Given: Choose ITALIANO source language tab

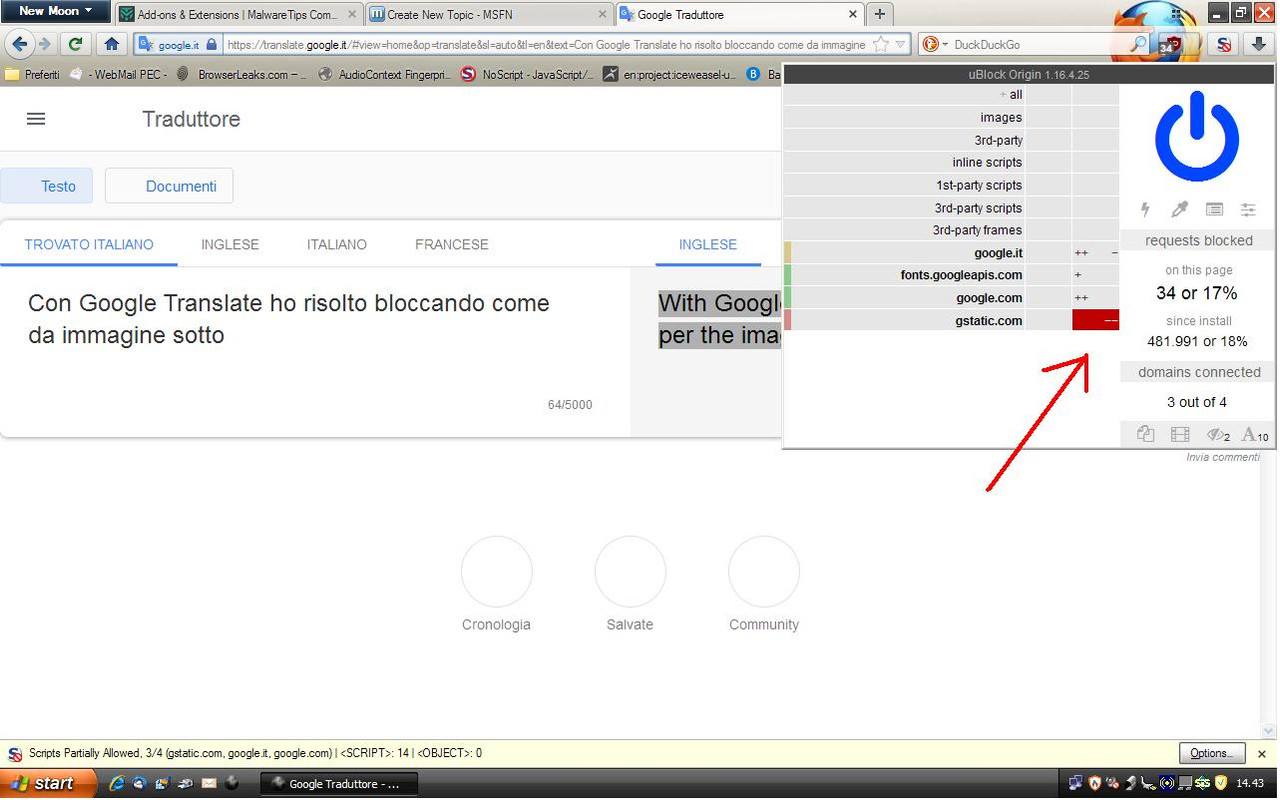Looking at the screenshot, I should point(337,245).
